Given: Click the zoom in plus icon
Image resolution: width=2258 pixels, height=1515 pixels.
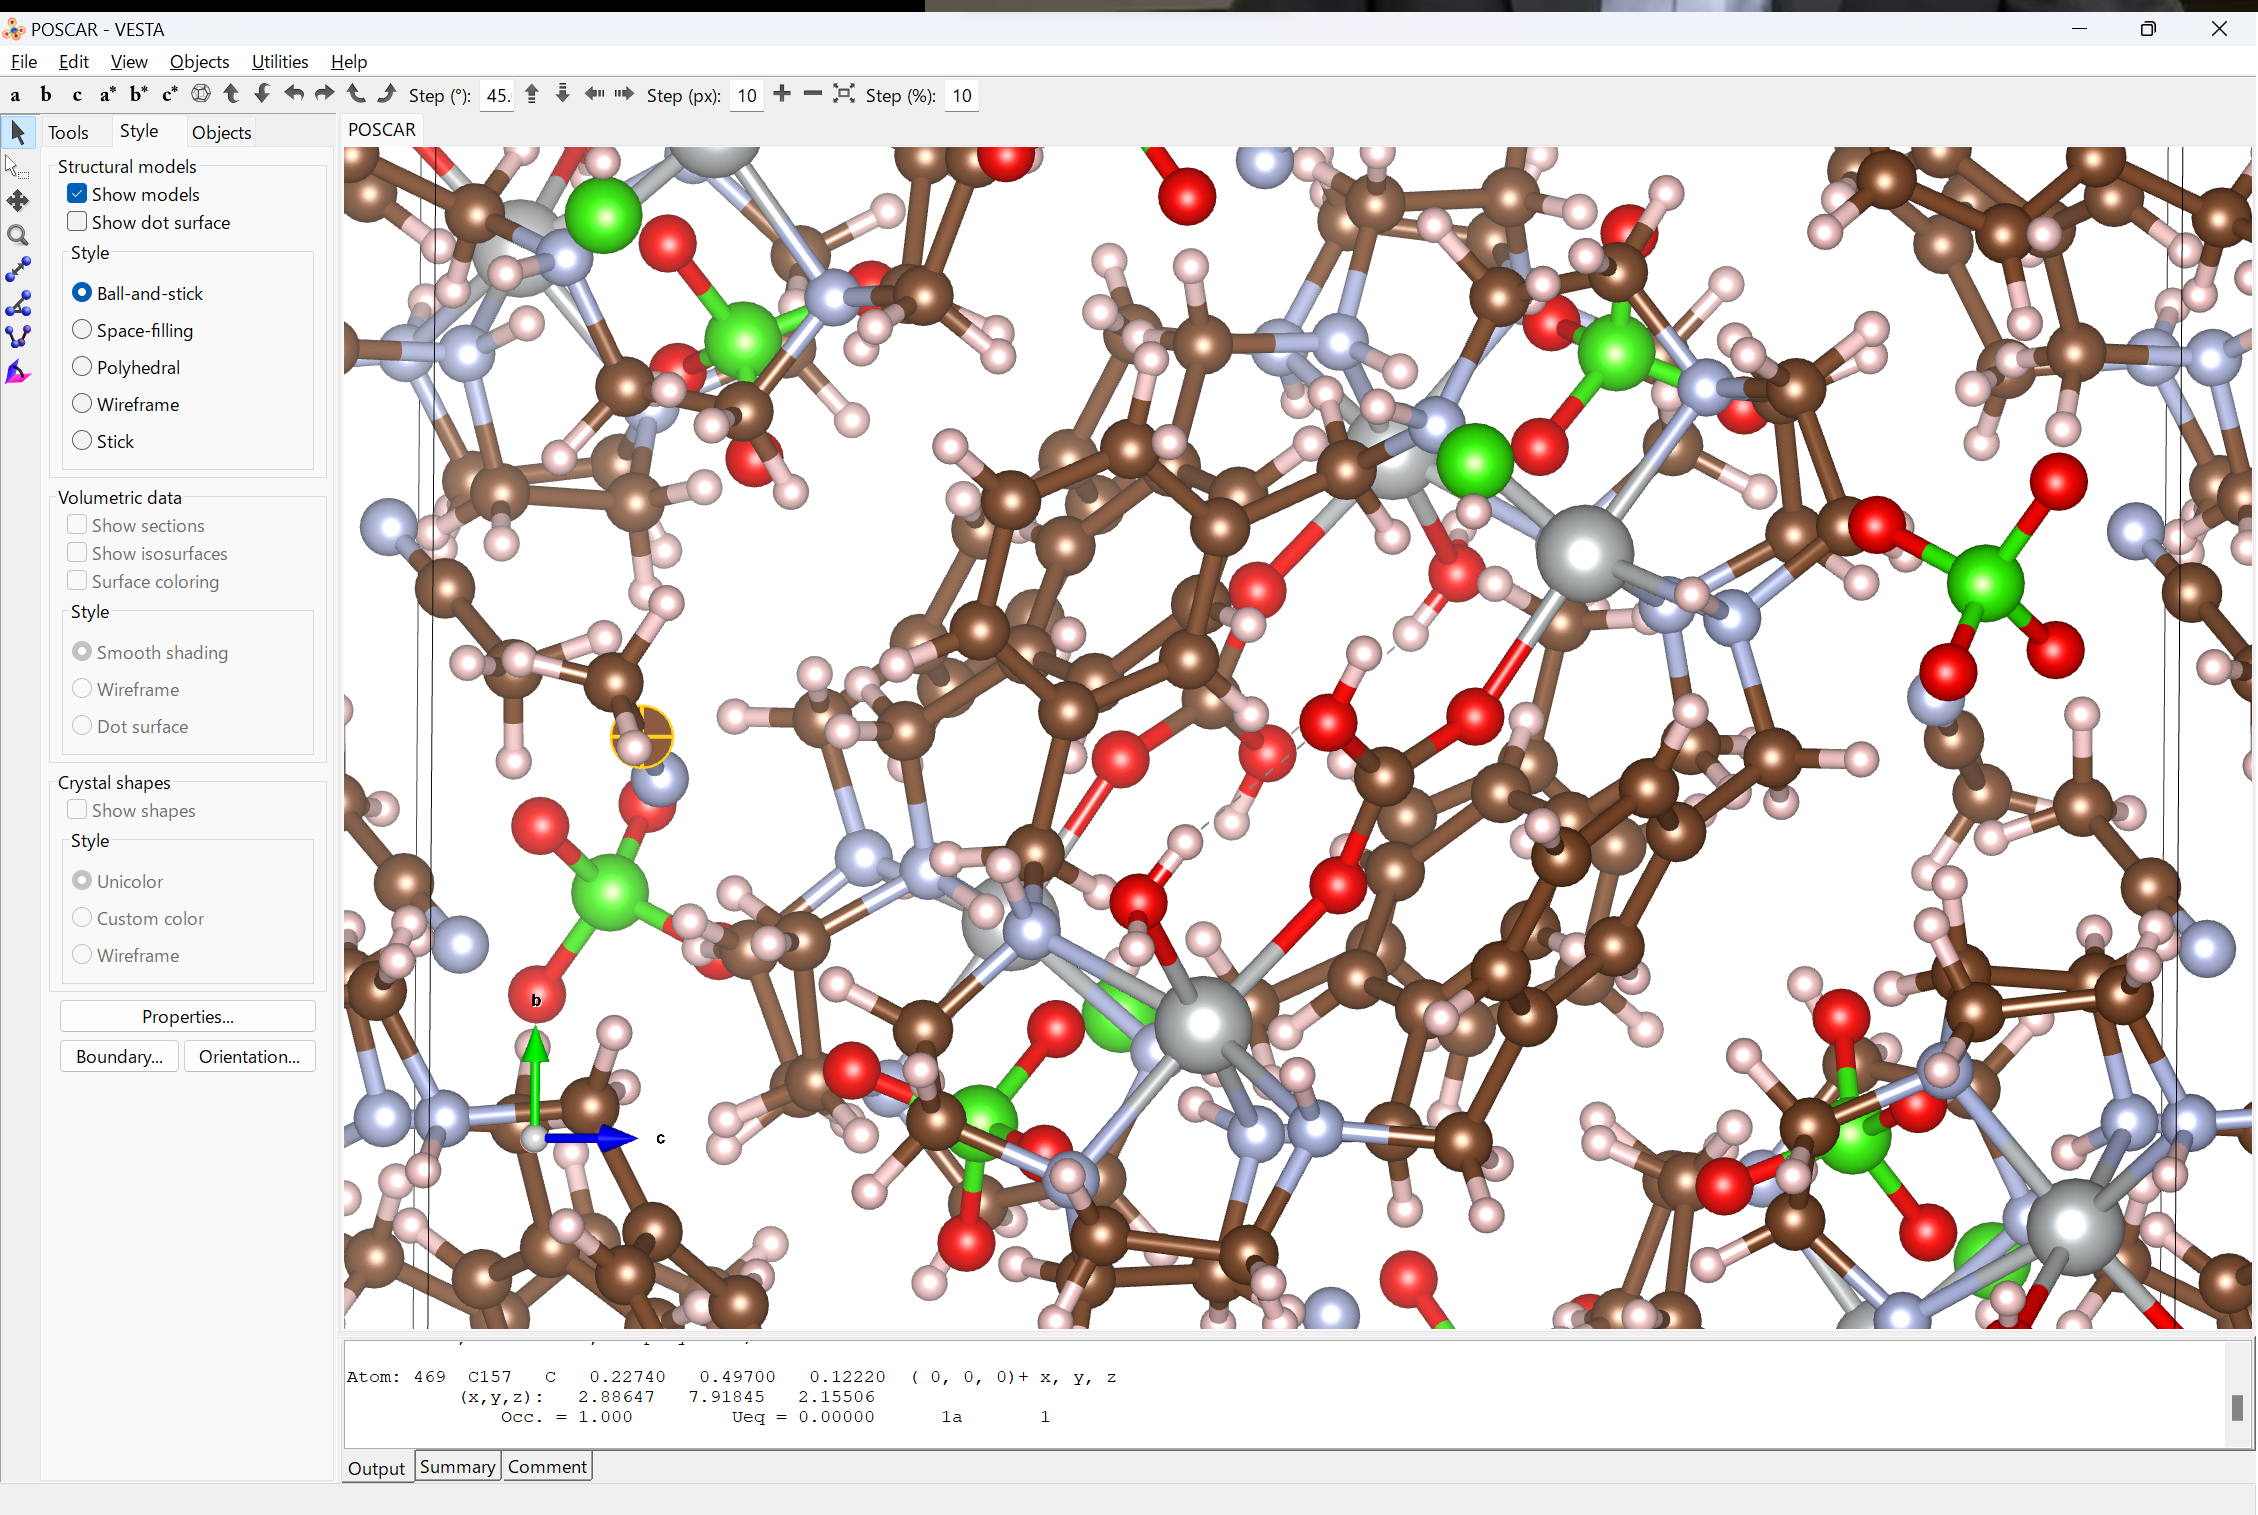Looking at the screenshot, I should point(782,94).
